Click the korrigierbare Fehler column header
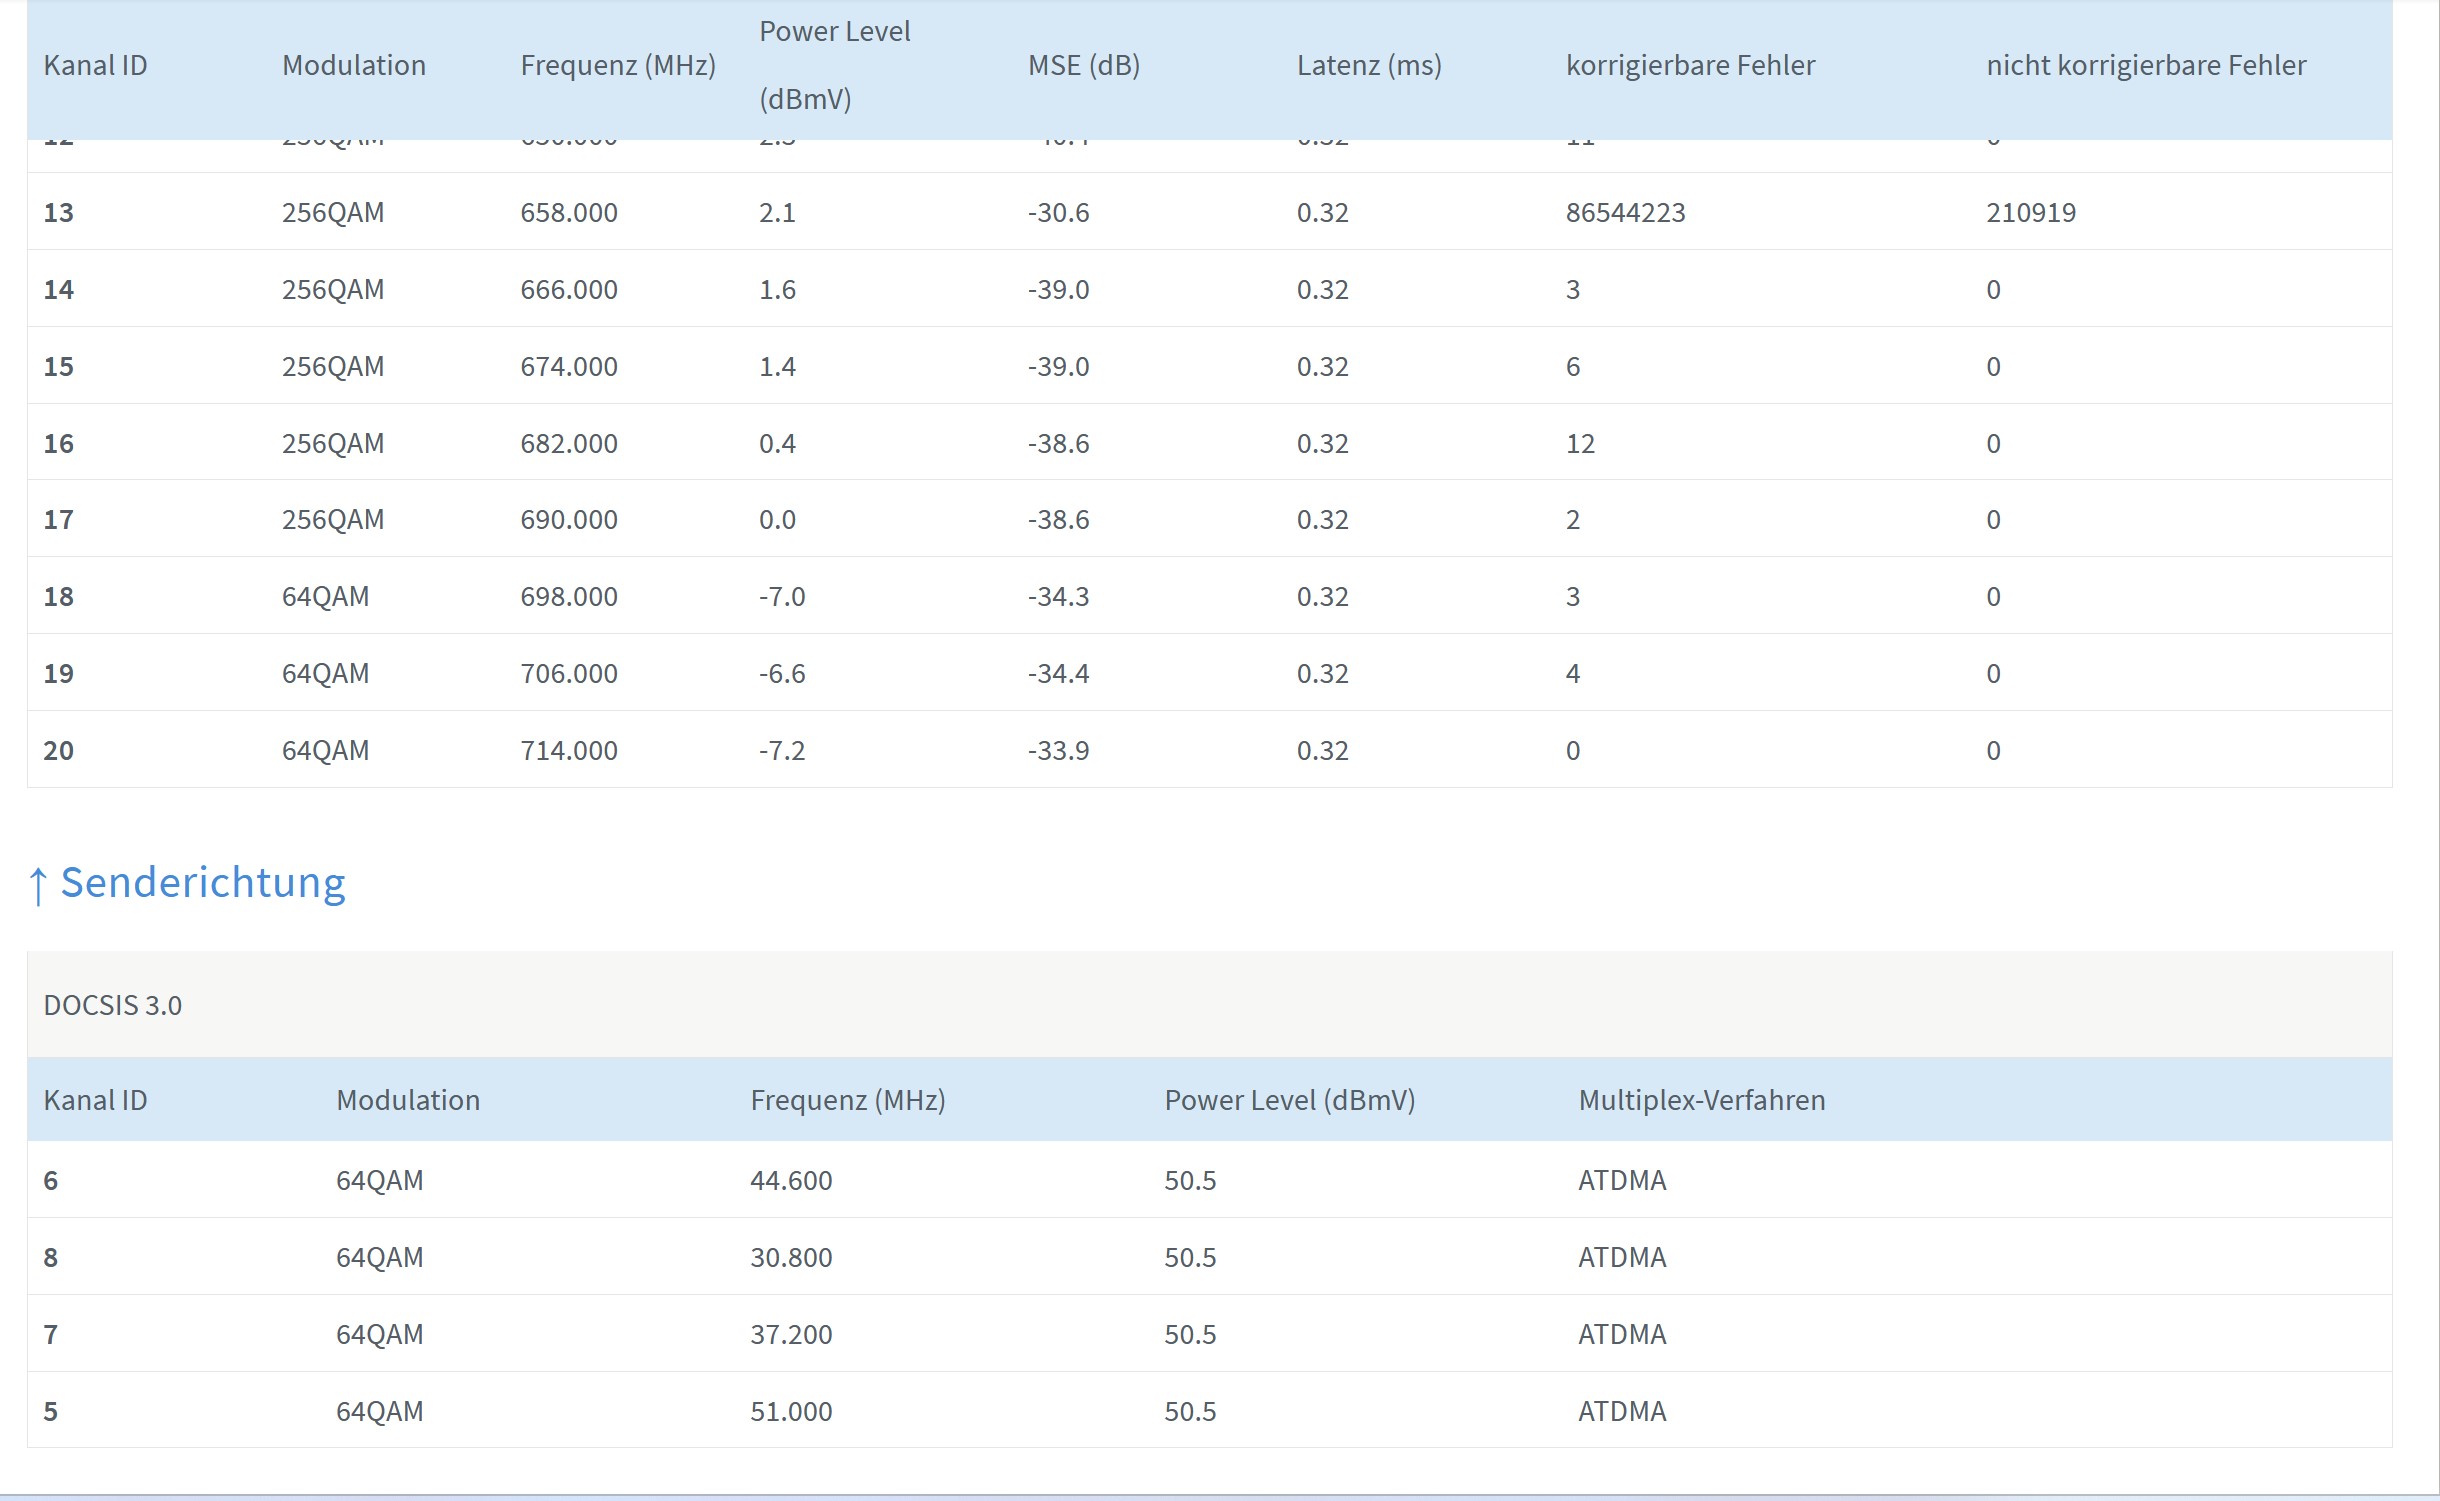This screenshot has height=1501, width=2440. [1690, 66]
